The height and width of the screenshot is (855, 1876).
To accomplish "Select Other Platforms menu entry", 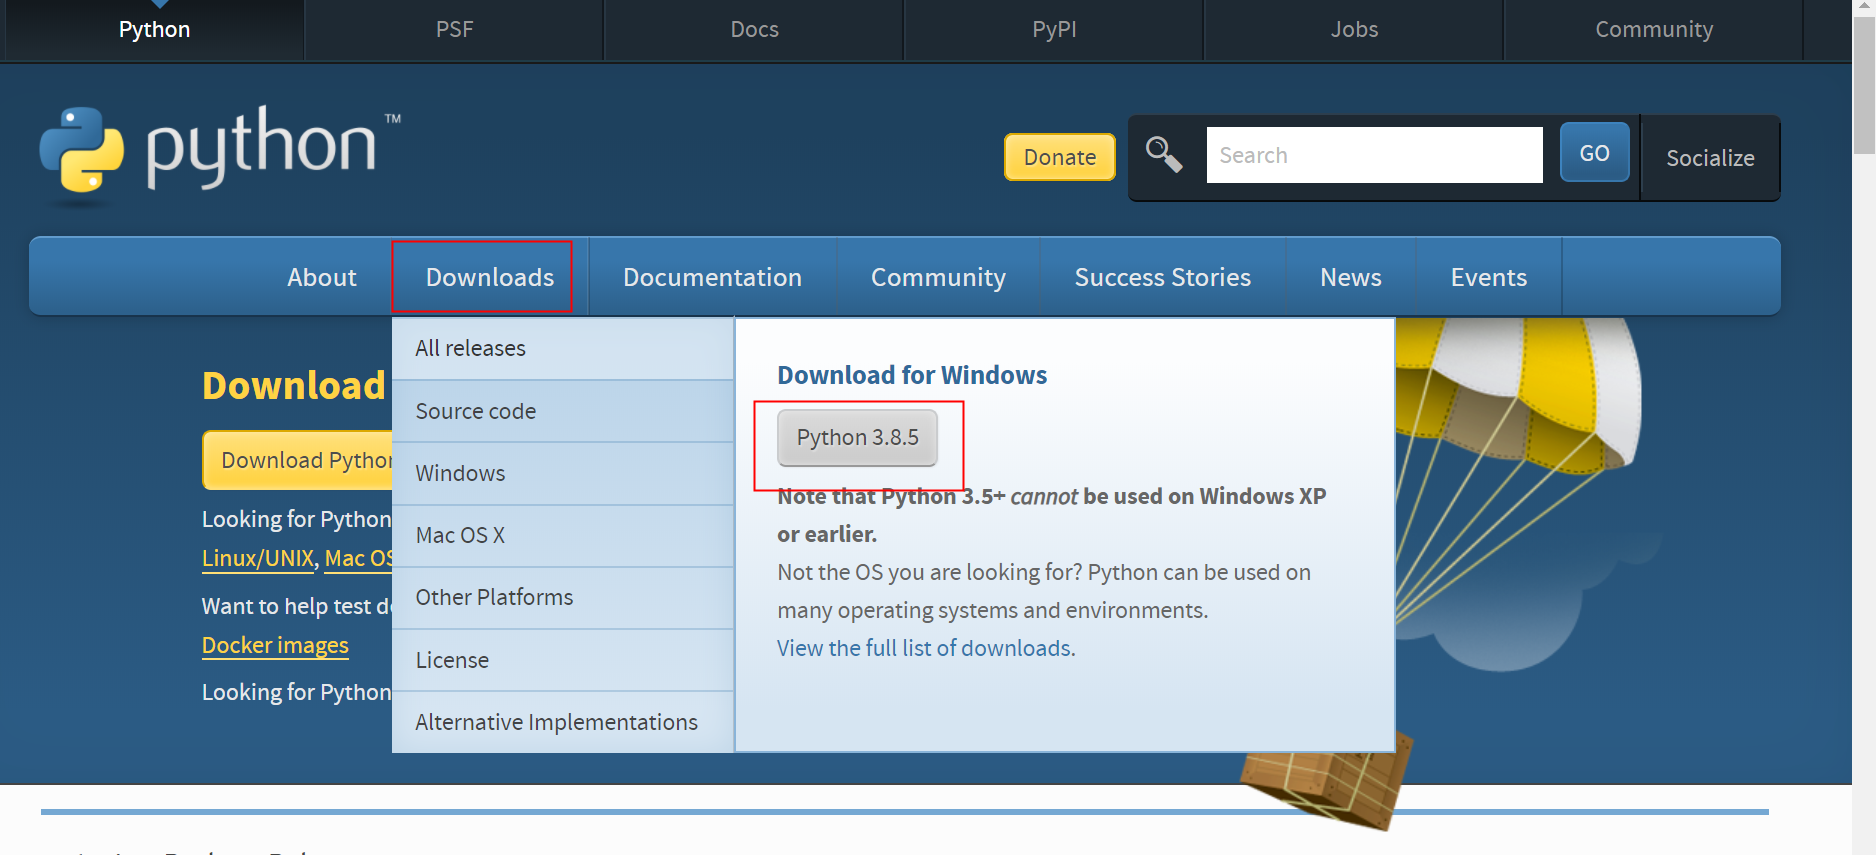I will 563,597.
